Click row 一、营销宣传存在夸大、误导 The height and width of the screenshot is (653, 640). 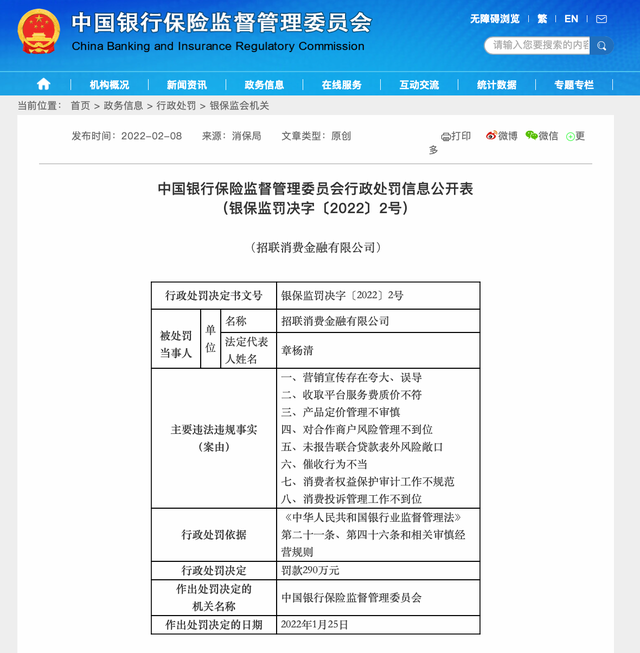pos(351,377)
